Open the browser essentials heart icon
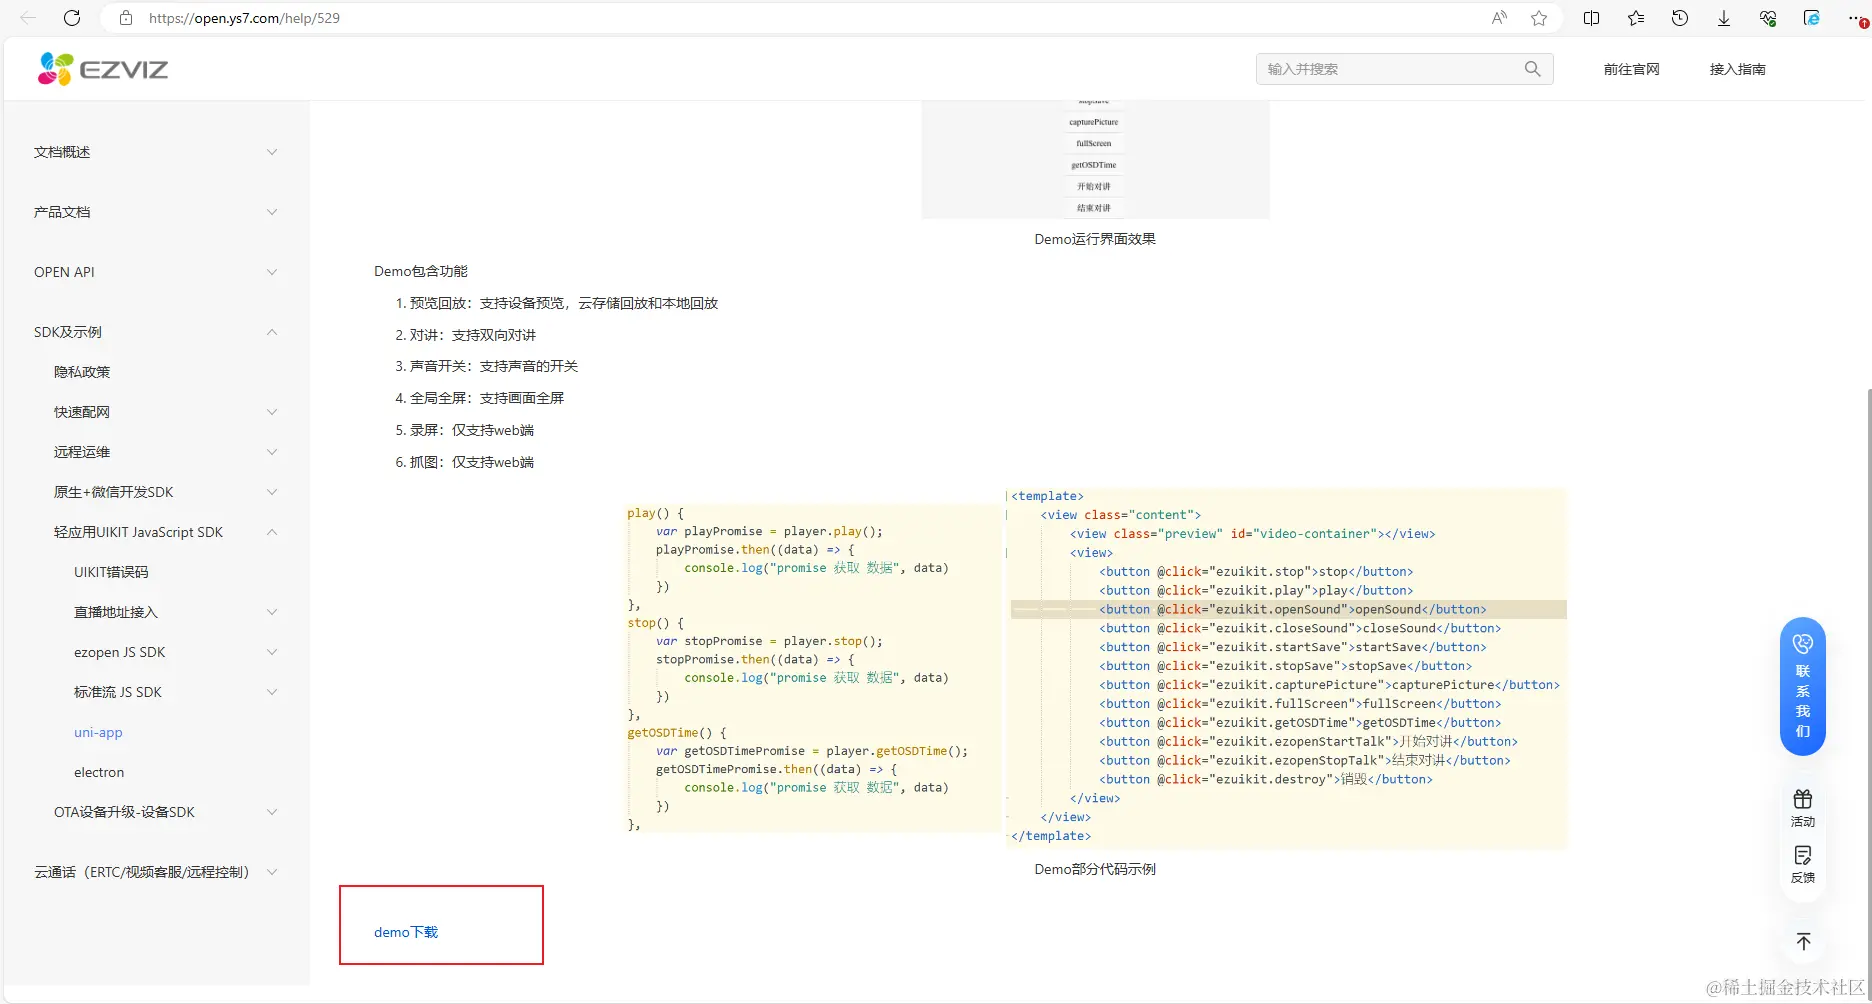This screenshot has height=1004, width=1872. [1768, 18]
